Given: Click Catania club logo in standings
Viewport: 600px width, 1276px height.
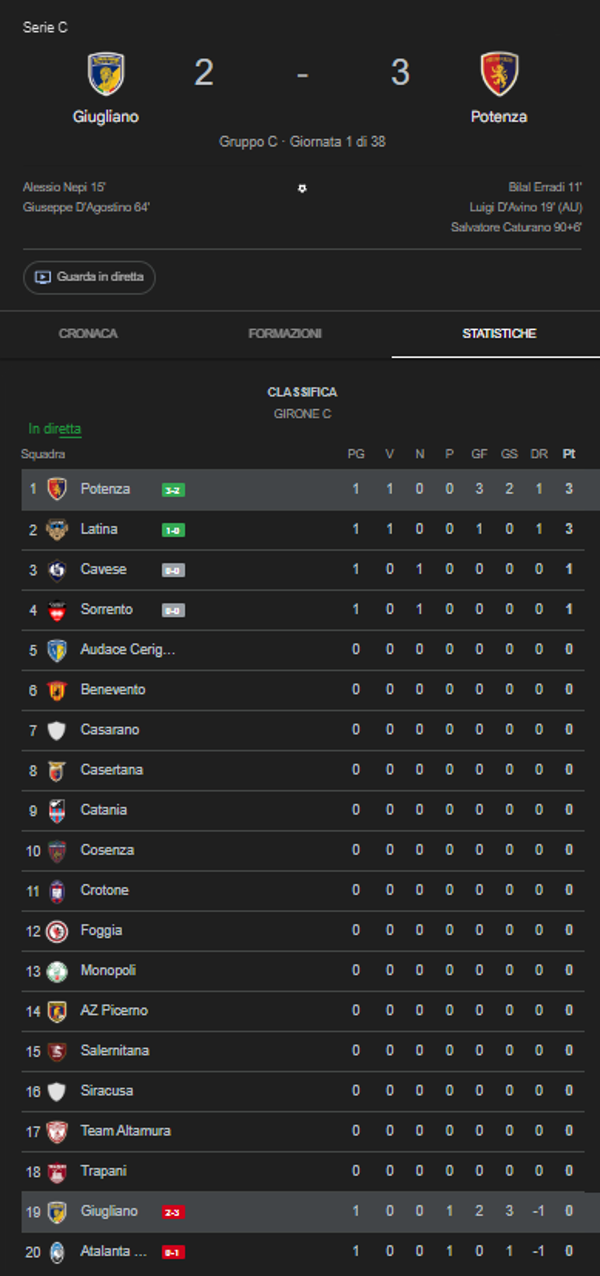Looking at the screenshot, I should tap(57, 810).
